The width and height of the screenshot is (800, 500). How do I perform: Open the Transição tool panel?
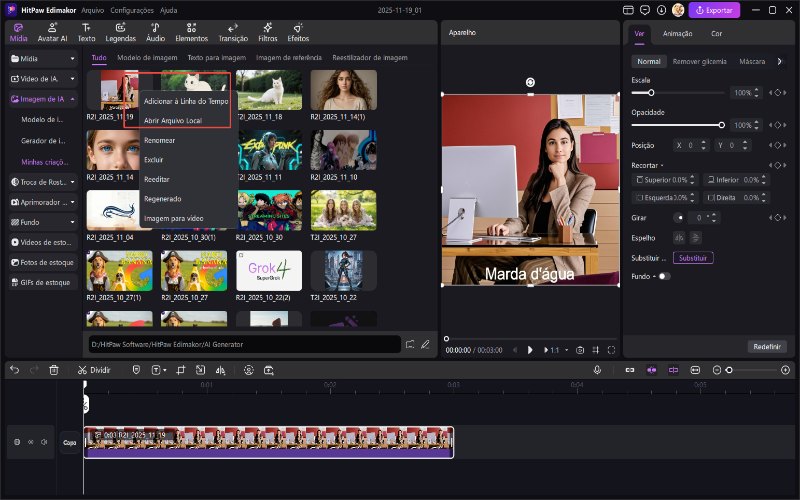tap(233, 32)
